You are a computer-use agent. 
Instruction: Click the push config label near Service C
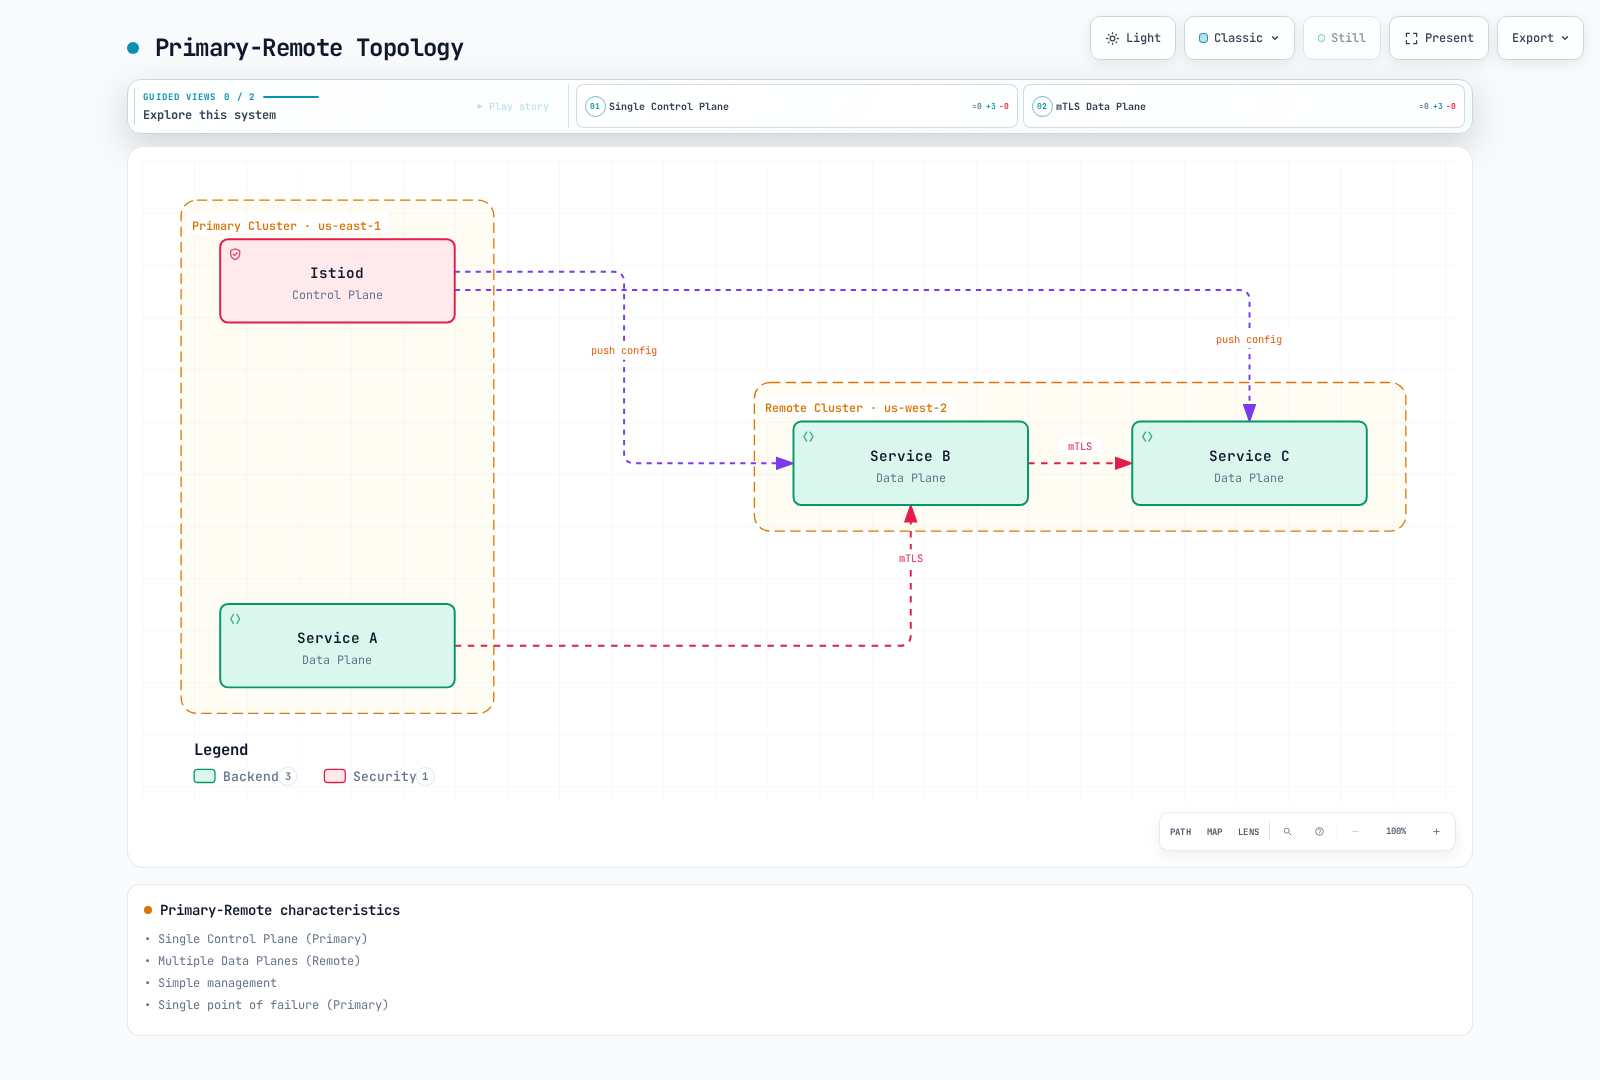(x=1249, y=340)
